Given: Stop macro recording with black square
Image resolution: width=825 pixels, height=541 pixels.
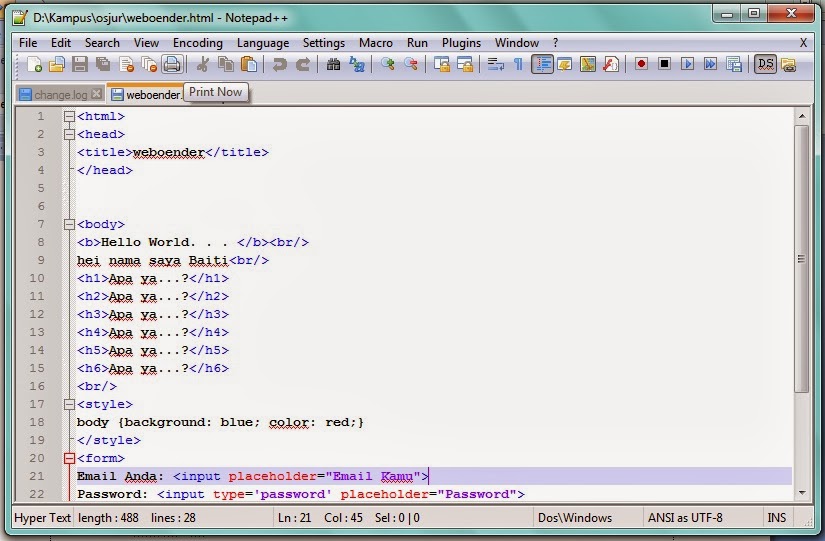Looking at the screenshot, I should 664,64.
